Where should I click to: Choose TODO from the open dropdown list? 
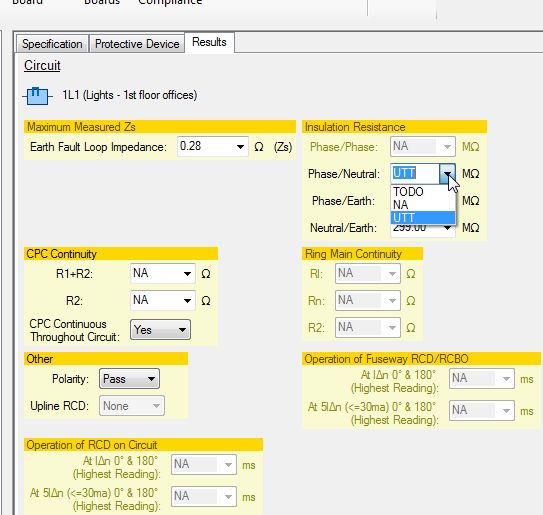[x=422, y=192]
